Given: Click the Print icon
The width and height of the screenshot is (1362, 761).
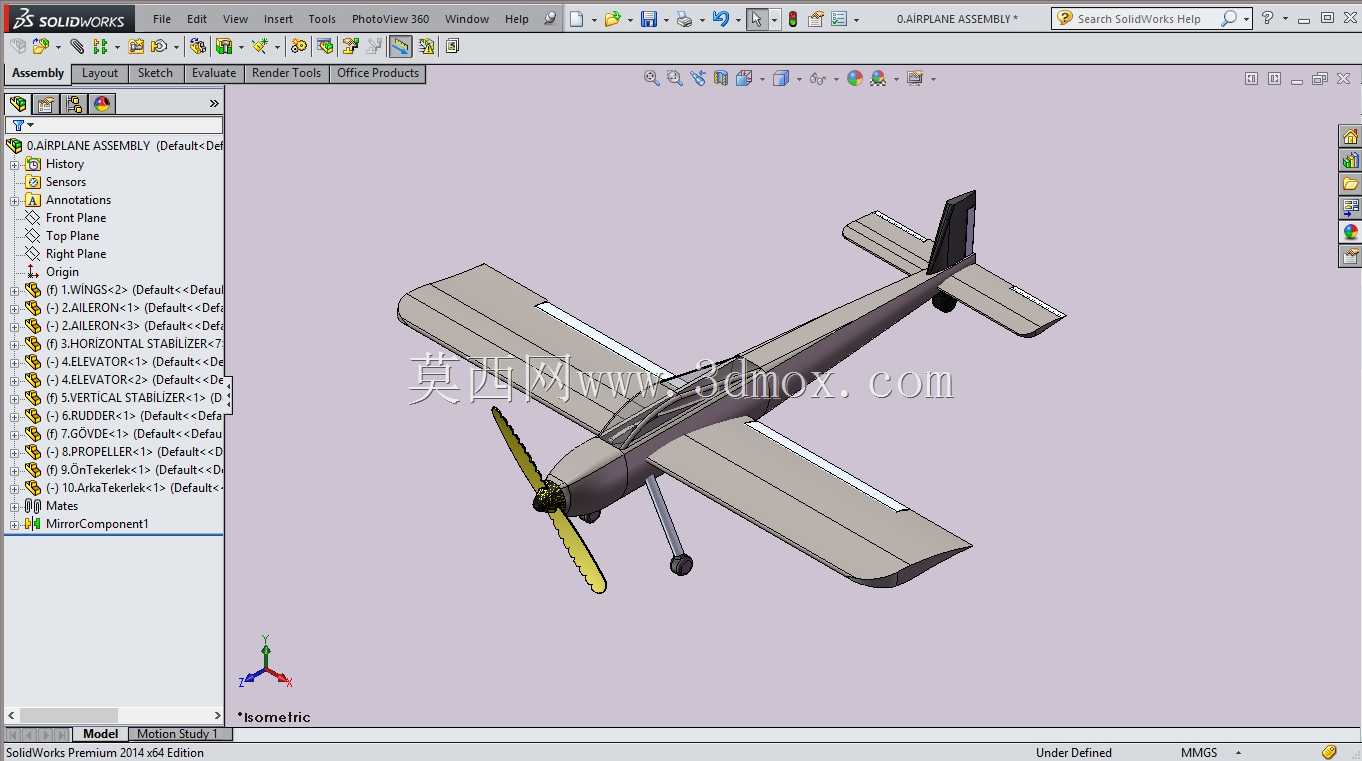Looking at the screenshot, I should (684, 19).
